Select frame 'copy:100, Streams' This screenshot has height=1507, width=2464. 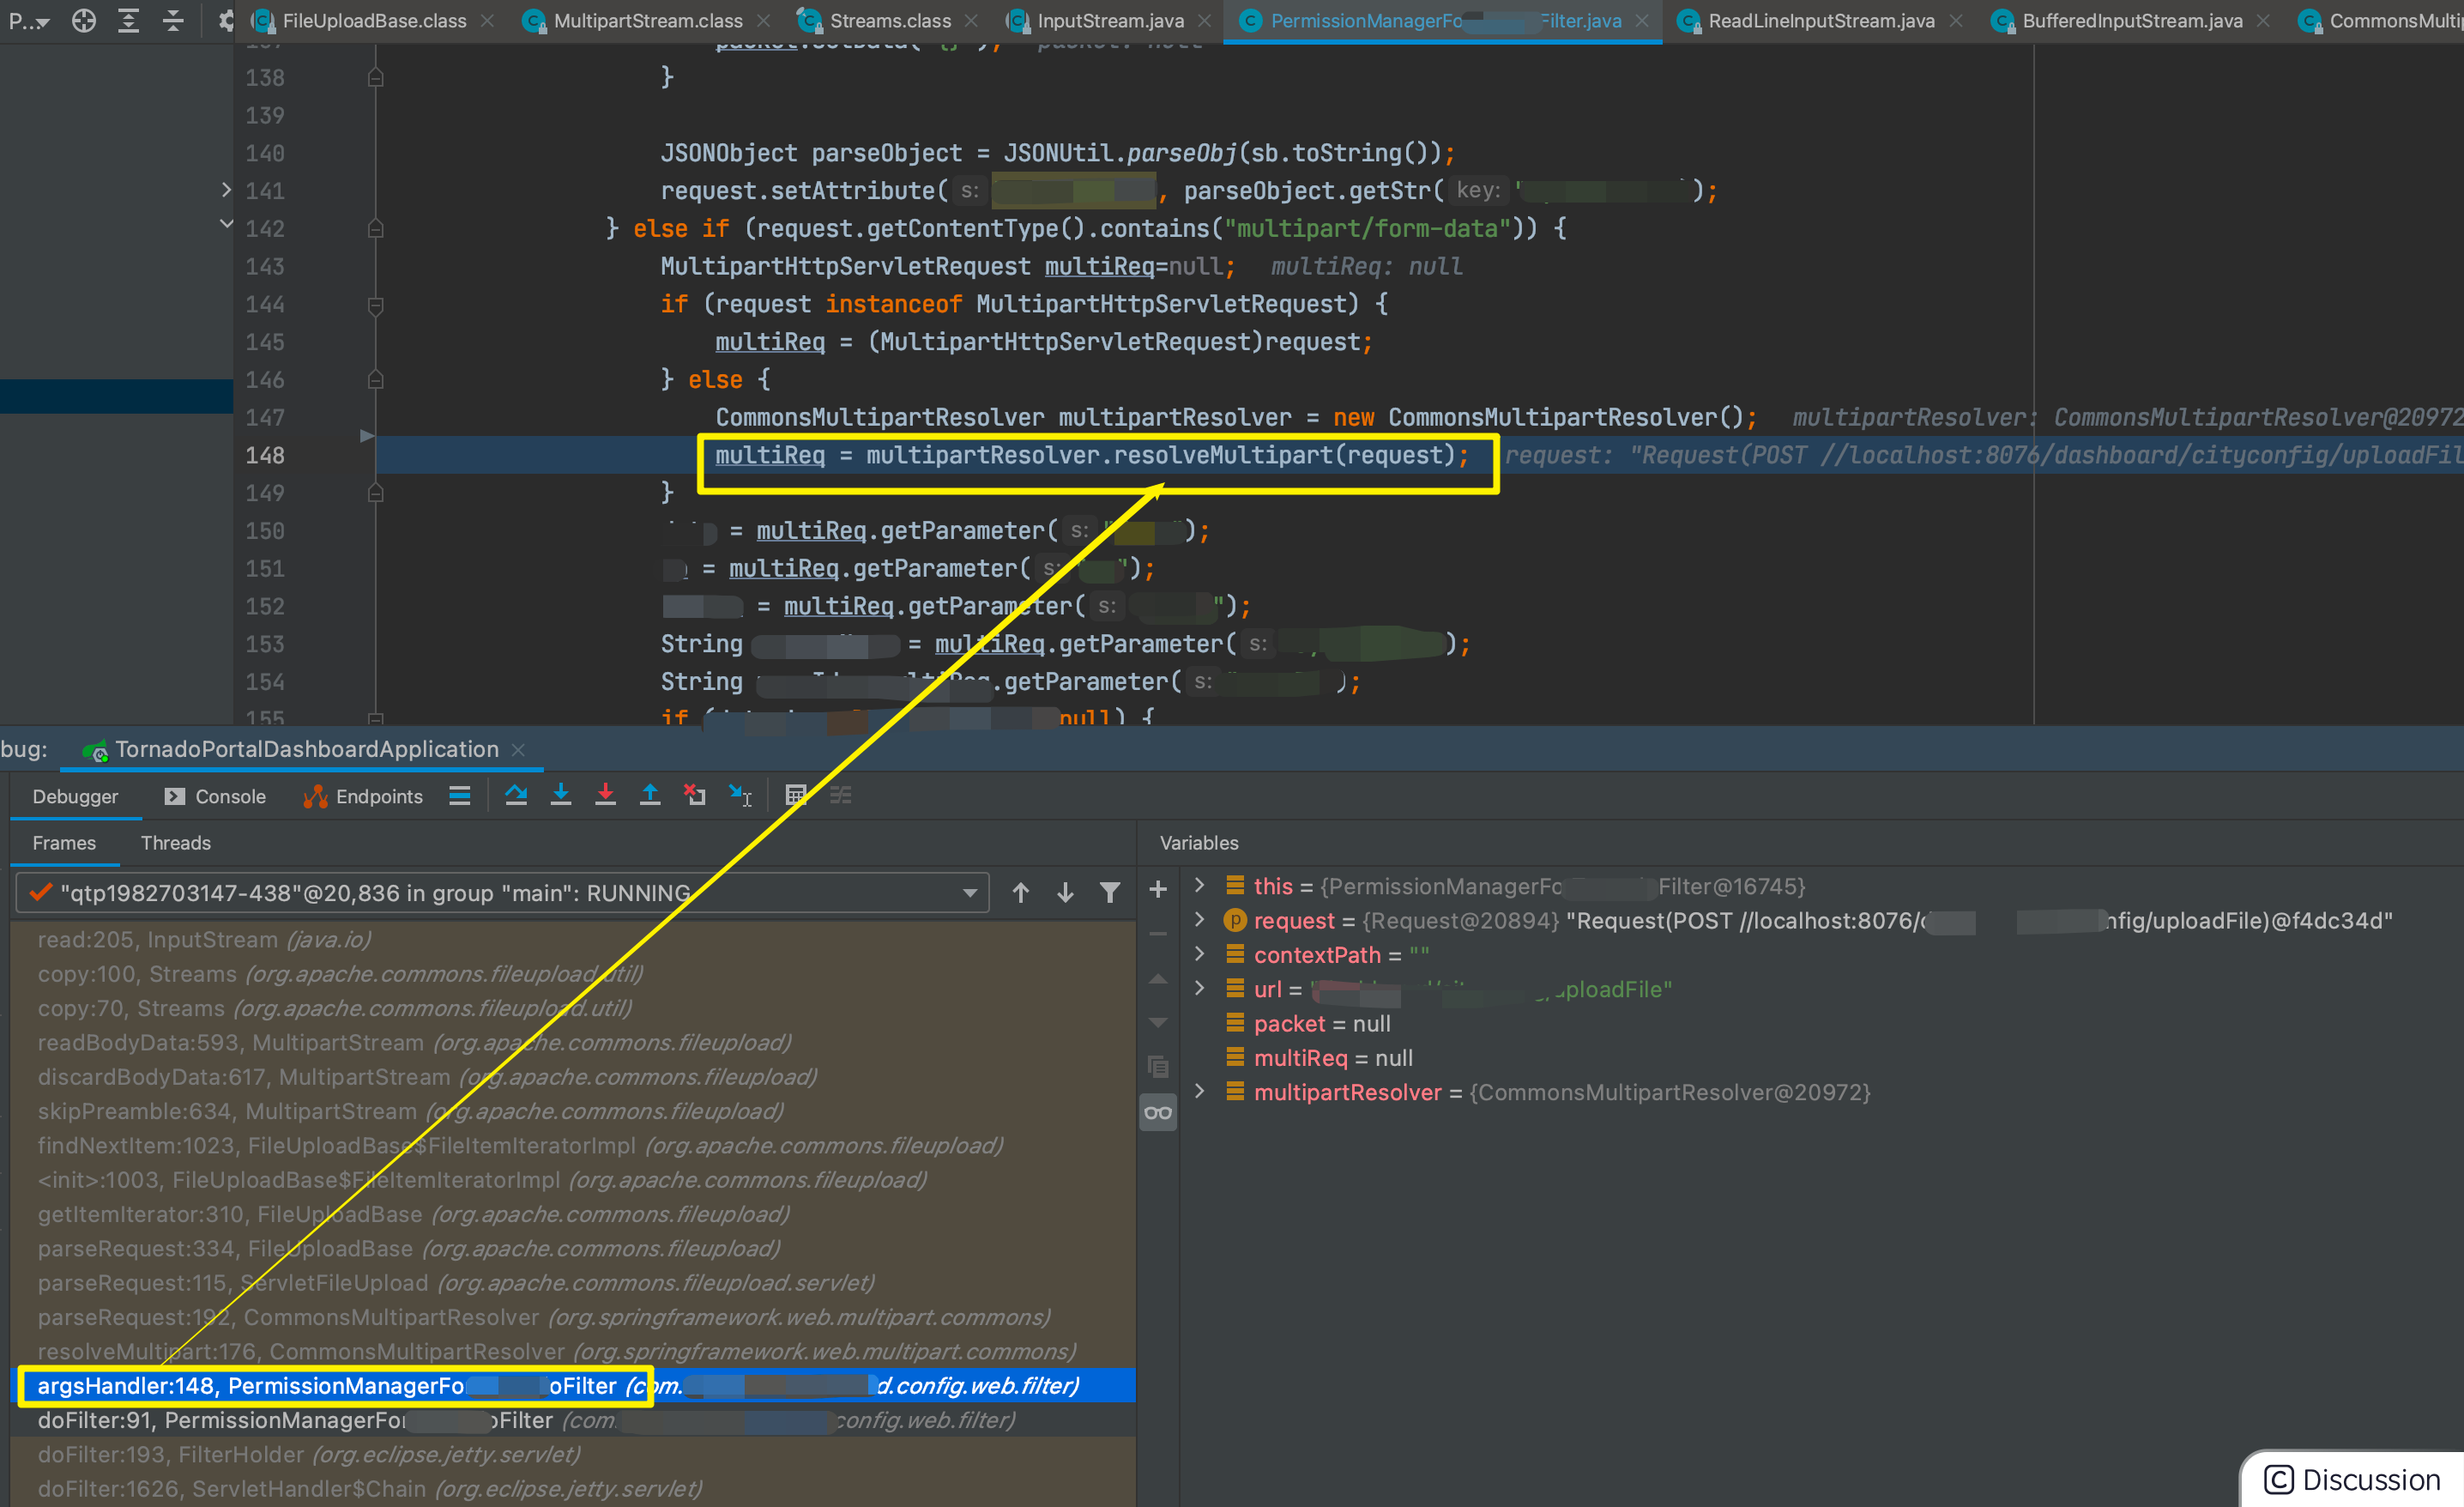pyautogui.click(x=572, y=974)
